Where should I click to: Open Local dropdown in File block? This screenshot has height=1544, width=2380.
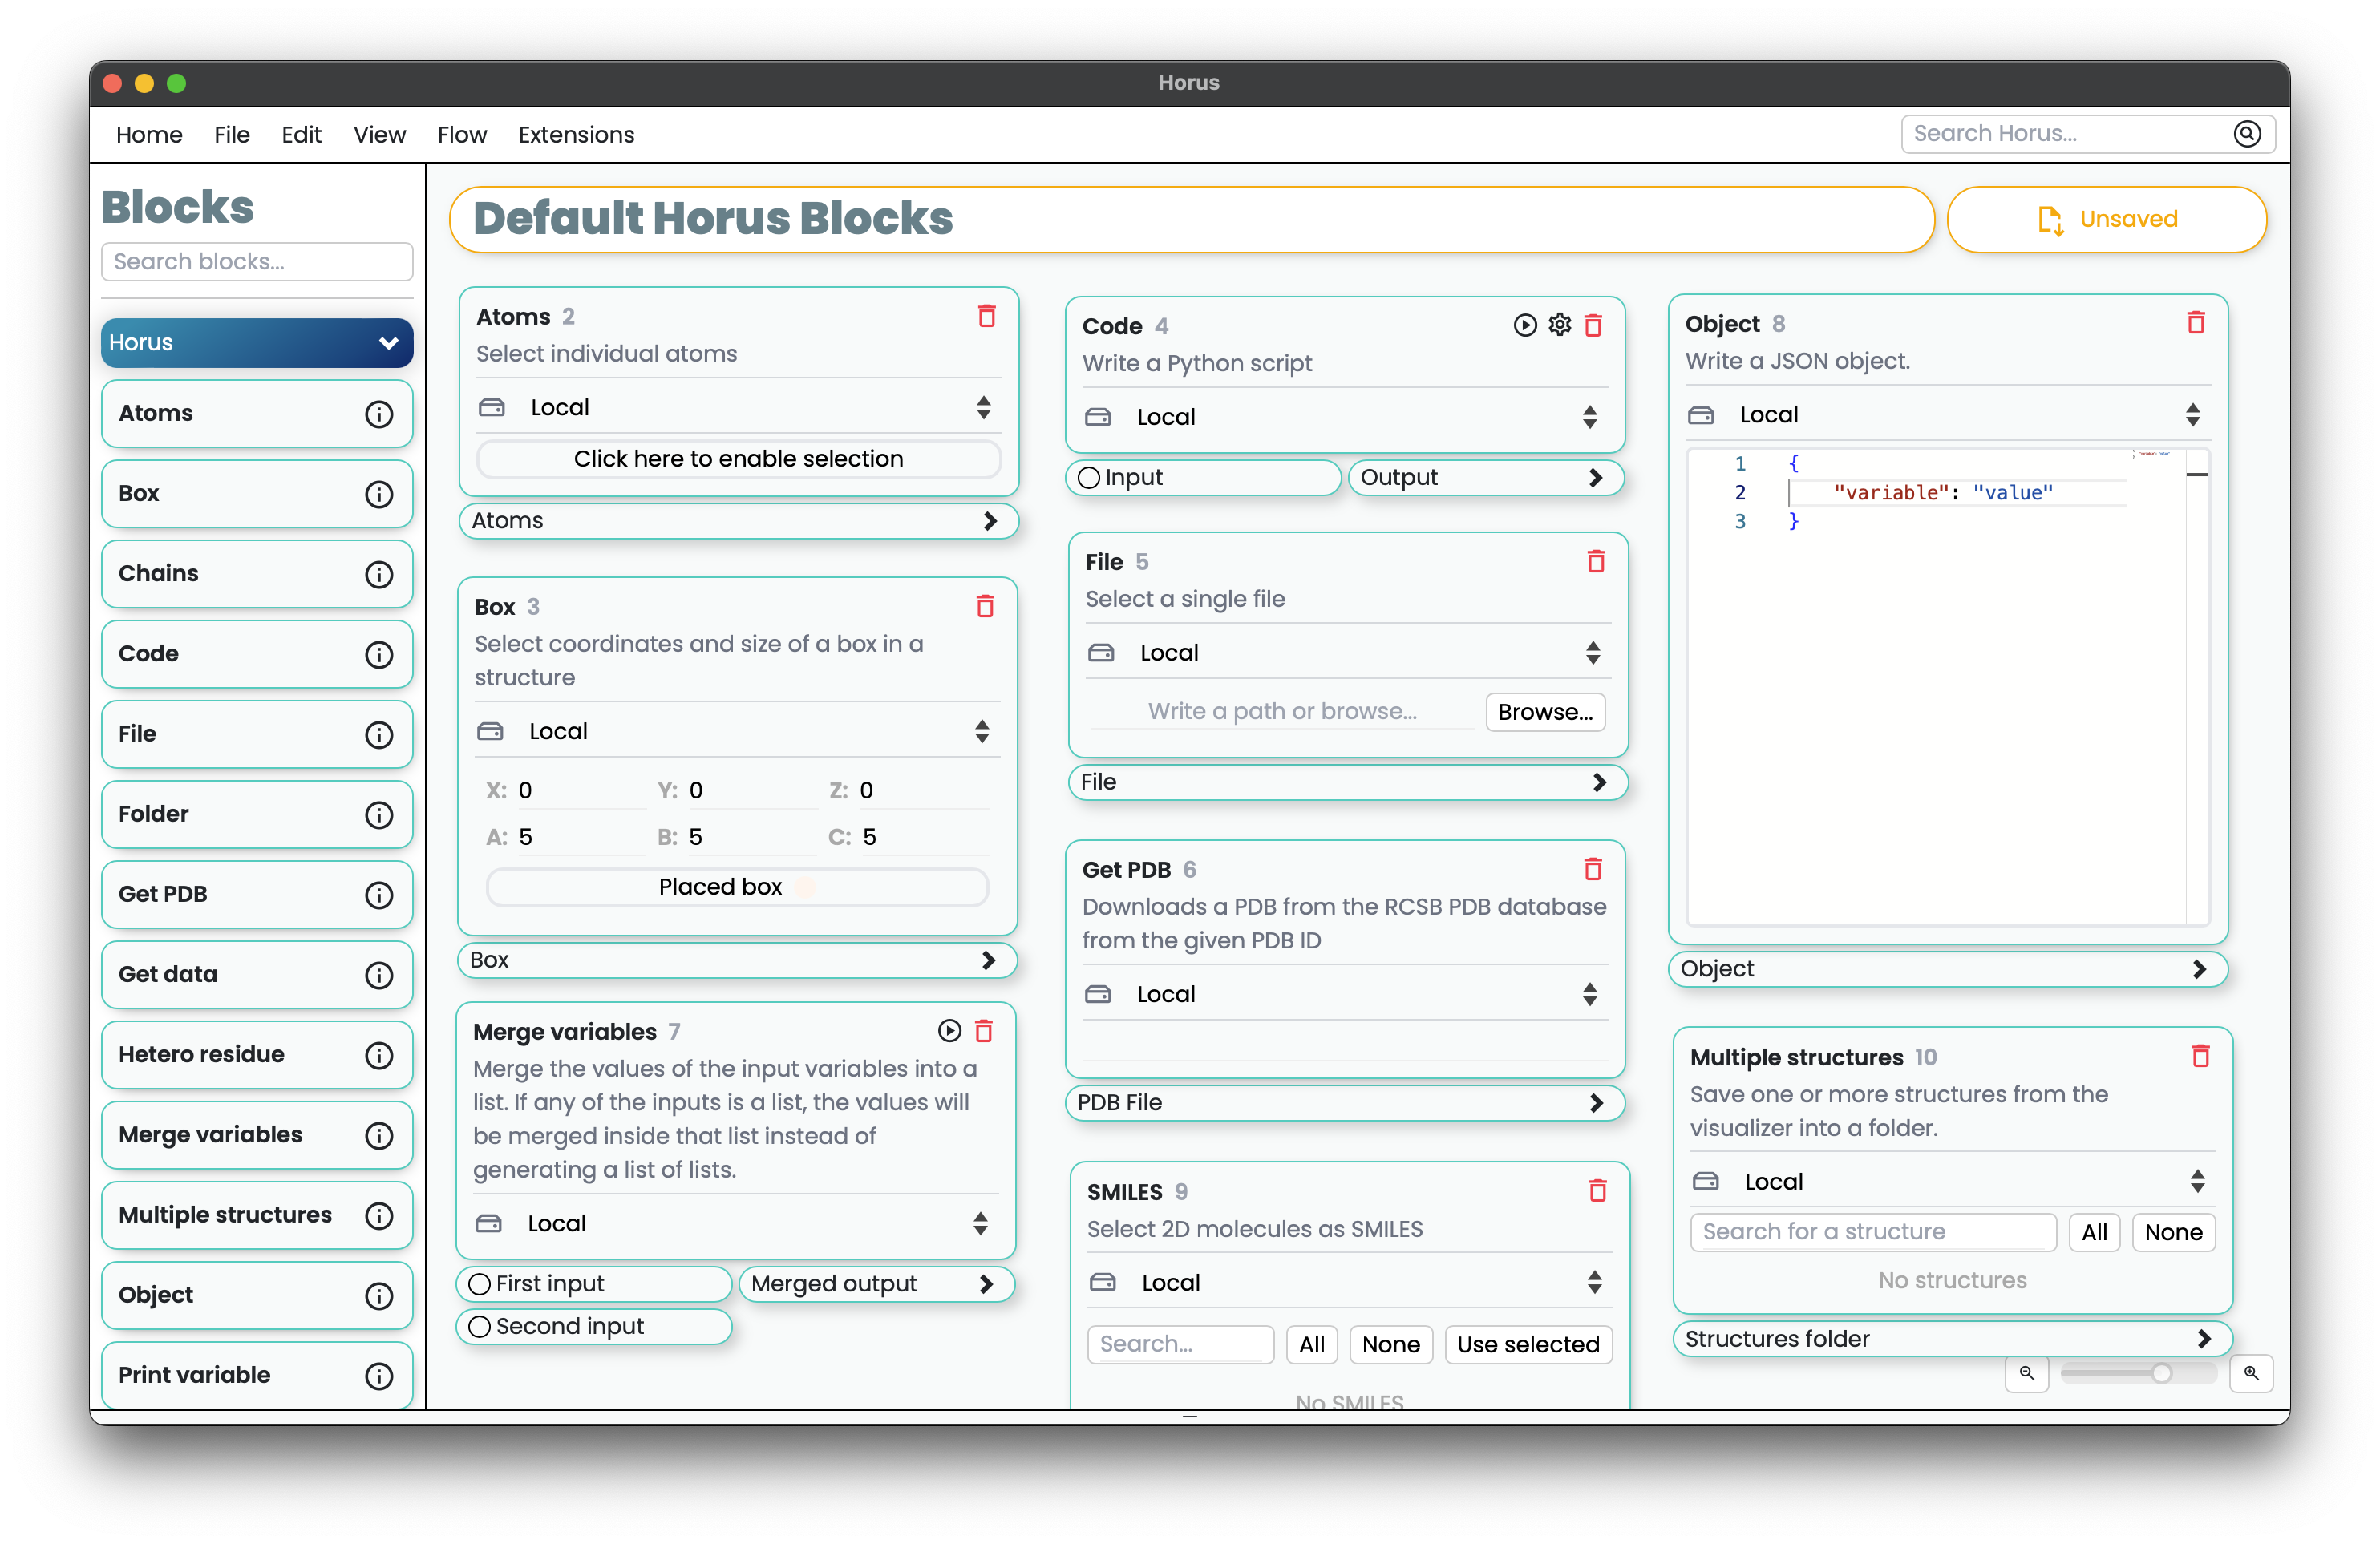click(1347, 653)
